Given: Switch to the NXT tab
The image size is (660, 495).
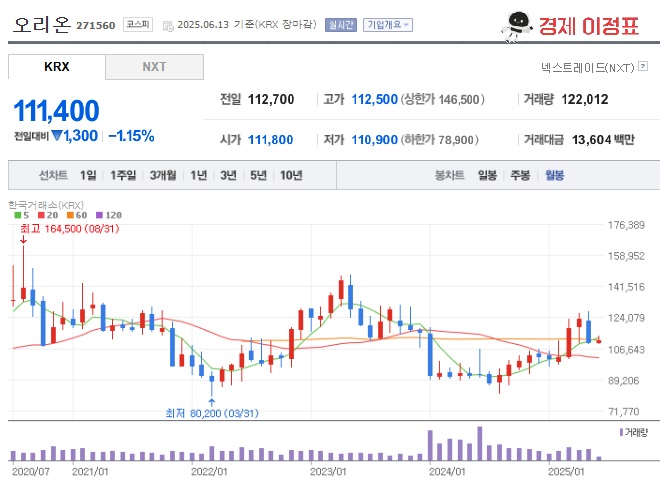Looking at the screenshot, I should click(154, 67).
